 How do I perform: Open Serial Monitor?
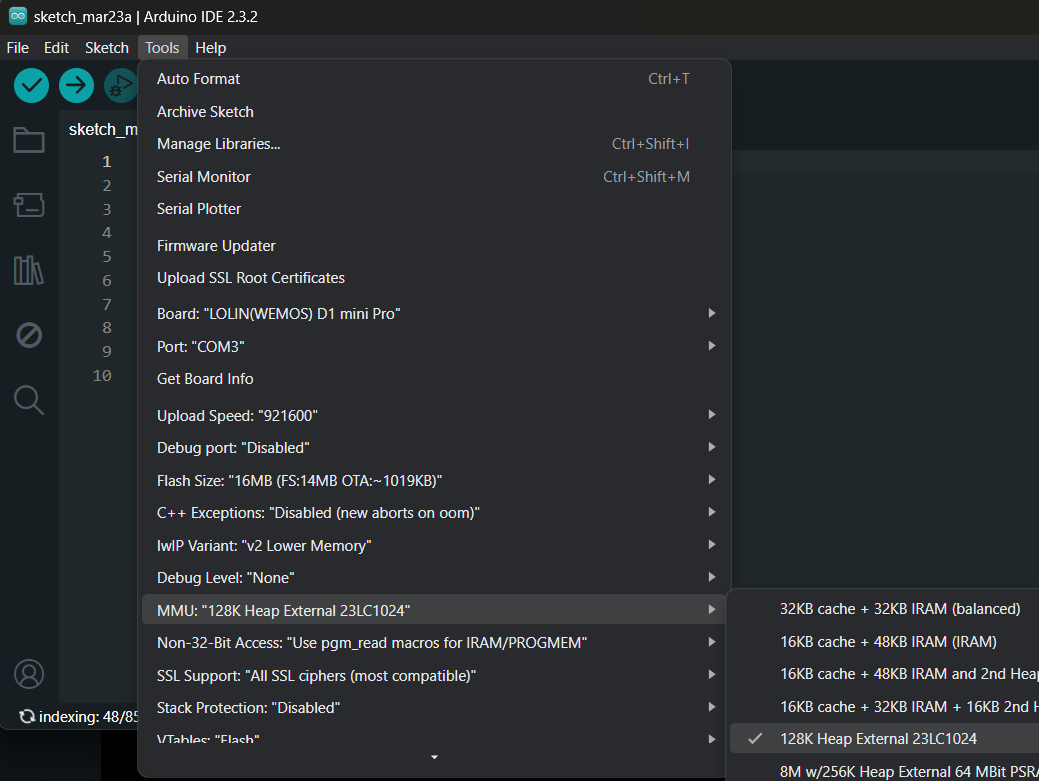[434, 177]
